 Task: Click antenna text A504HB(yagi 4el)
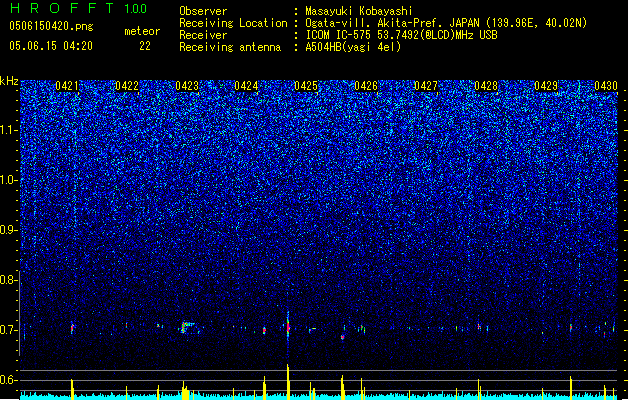click(353, 47)
